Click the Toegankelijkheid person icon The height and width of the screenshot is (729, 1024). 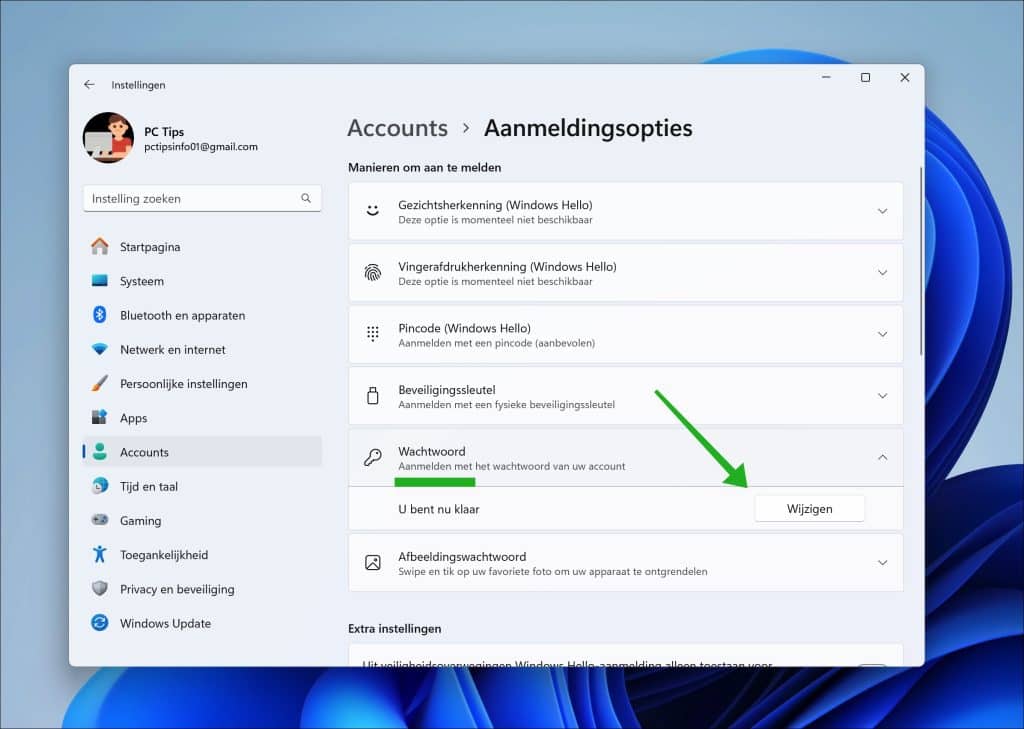point(100,555)
